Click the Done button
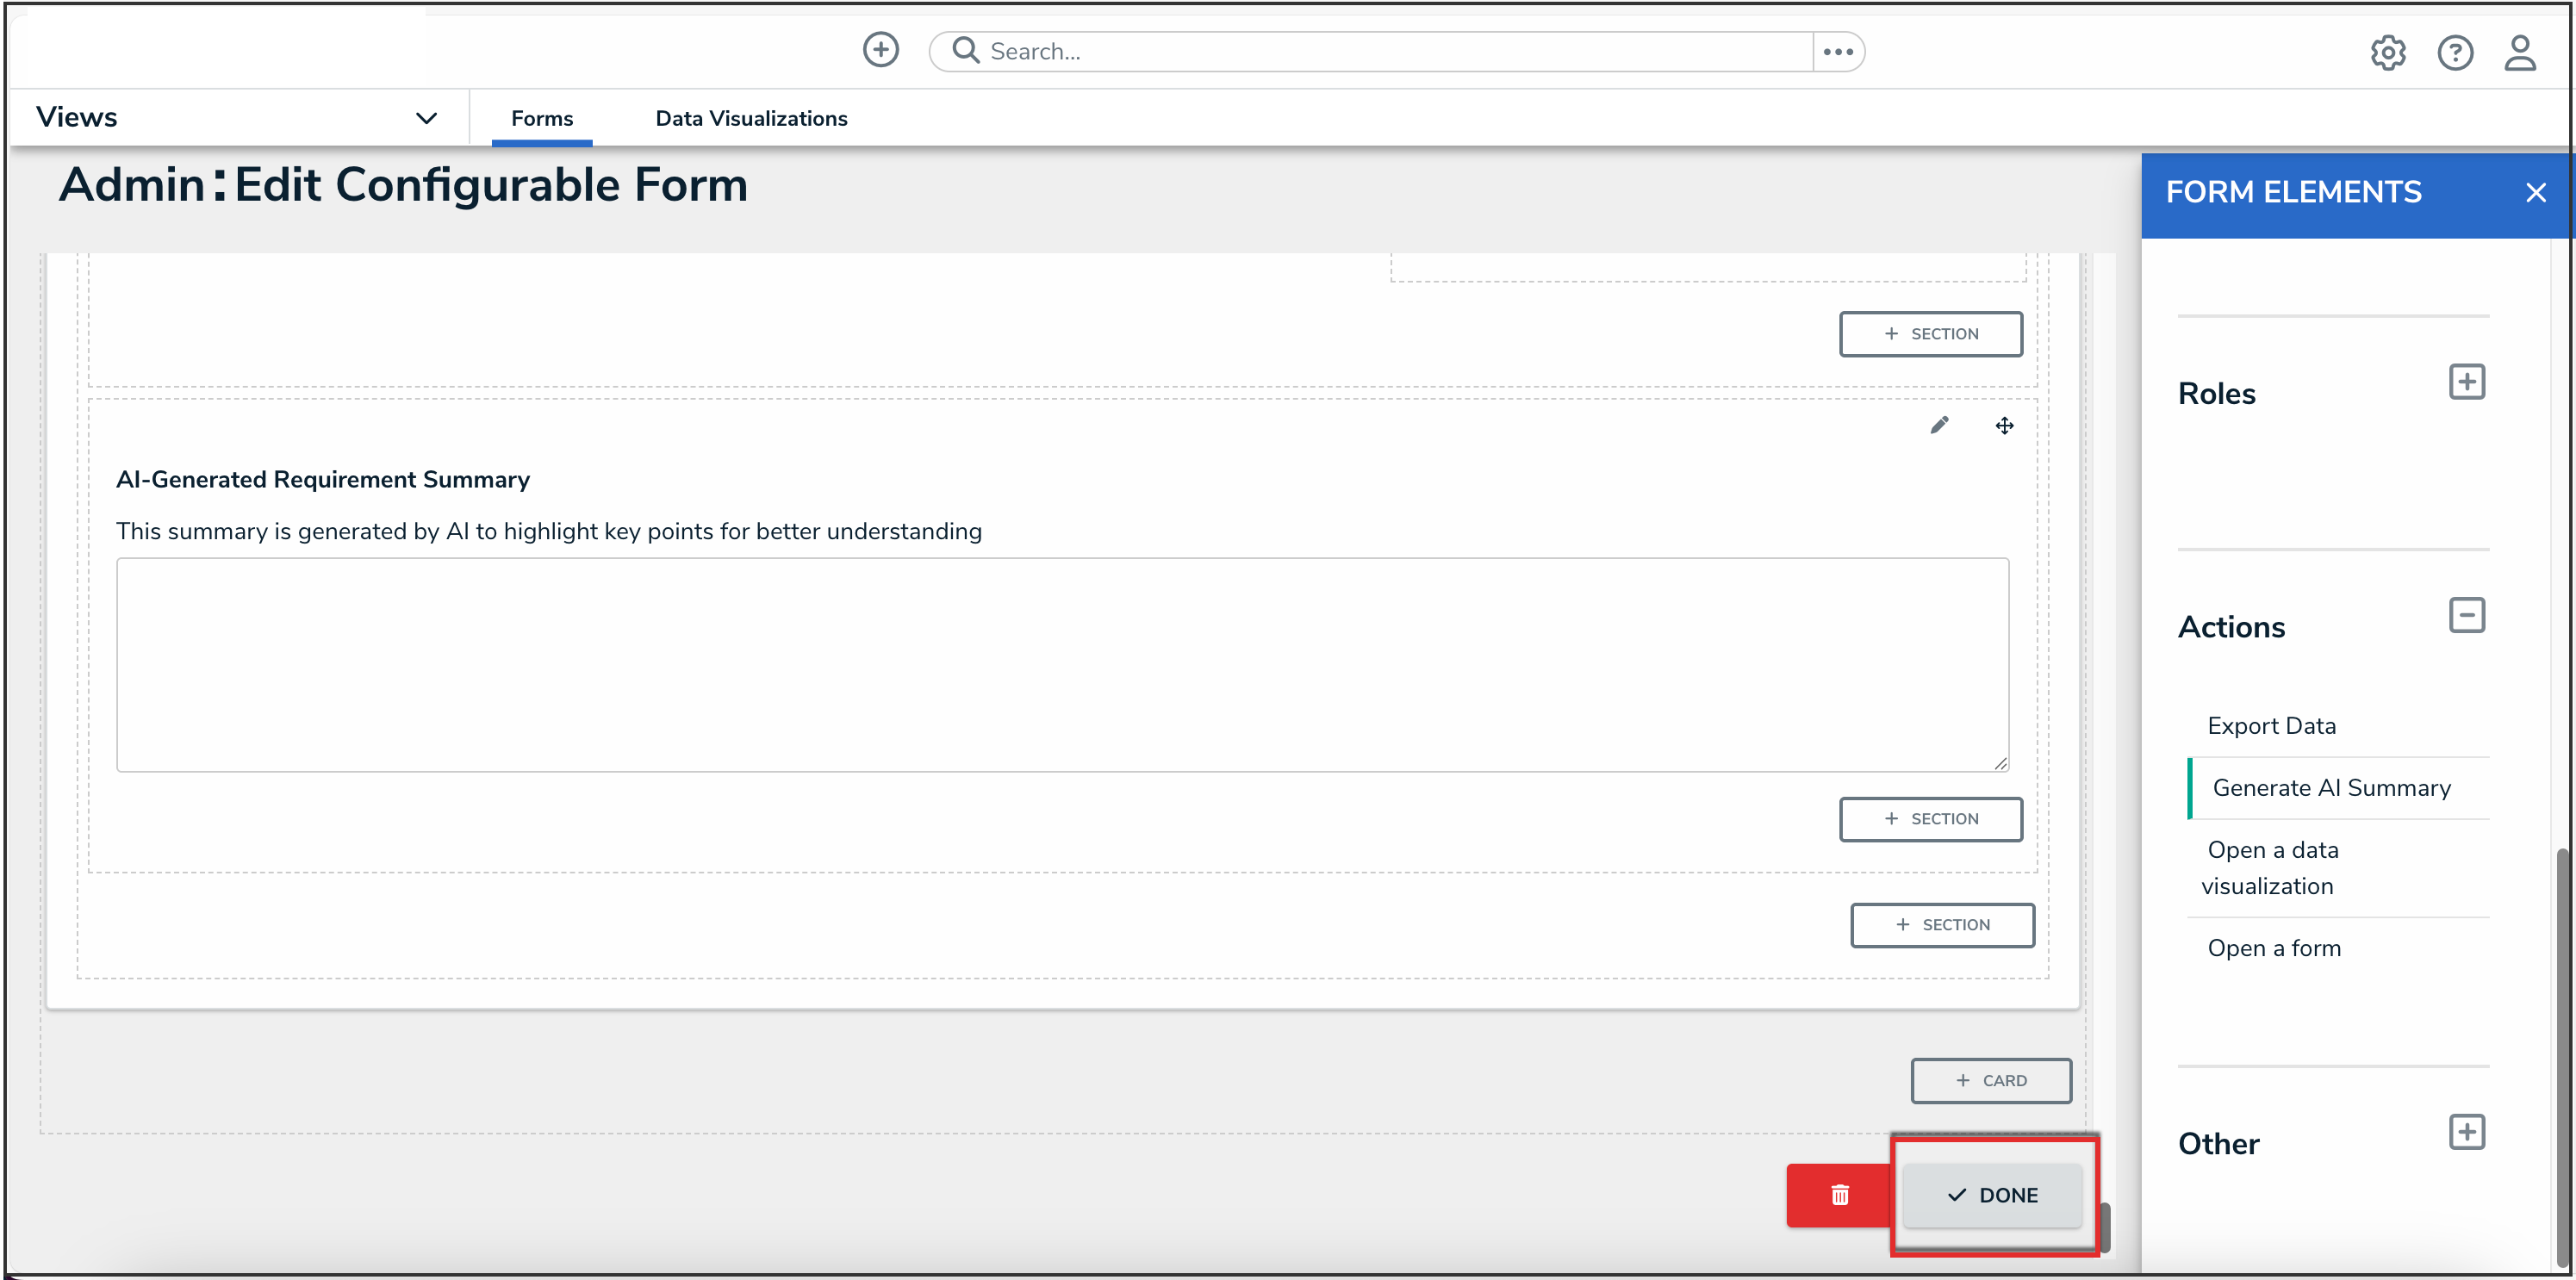 pos(1992,1195)
